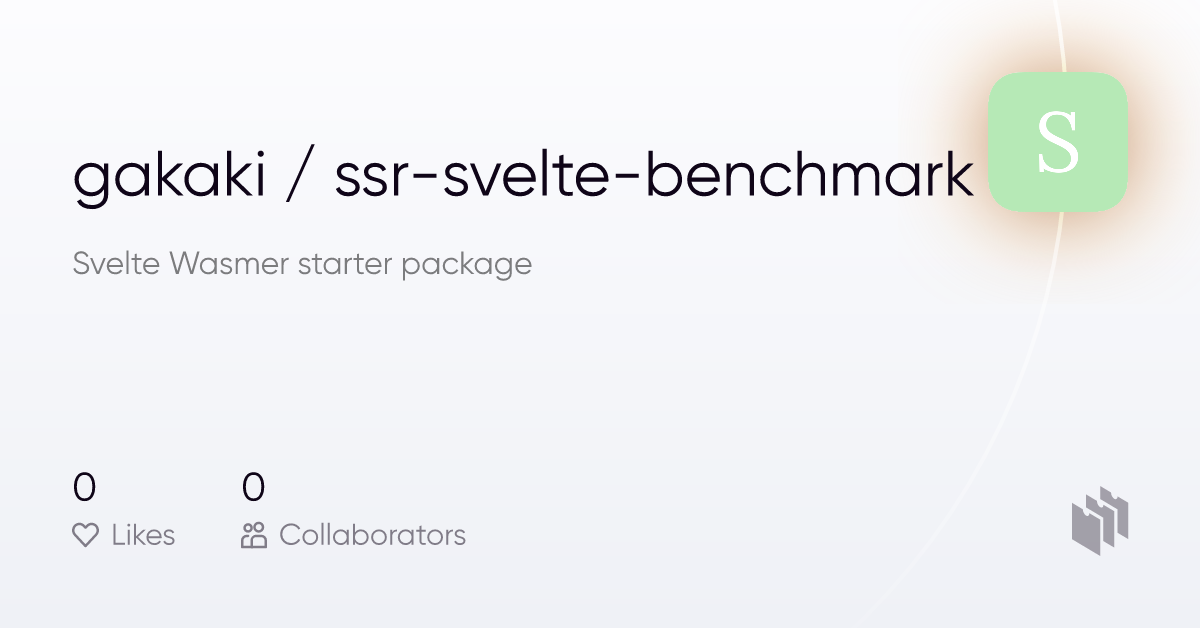Select the green S avatar tile
Screen dimensions: 1200x628
tap(1057, 142)
